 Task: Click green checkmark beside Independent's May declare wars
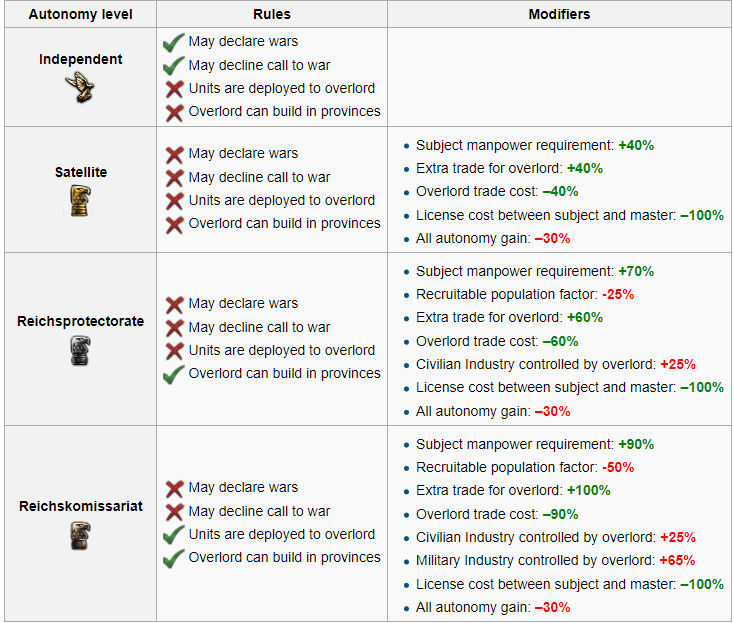174,42
